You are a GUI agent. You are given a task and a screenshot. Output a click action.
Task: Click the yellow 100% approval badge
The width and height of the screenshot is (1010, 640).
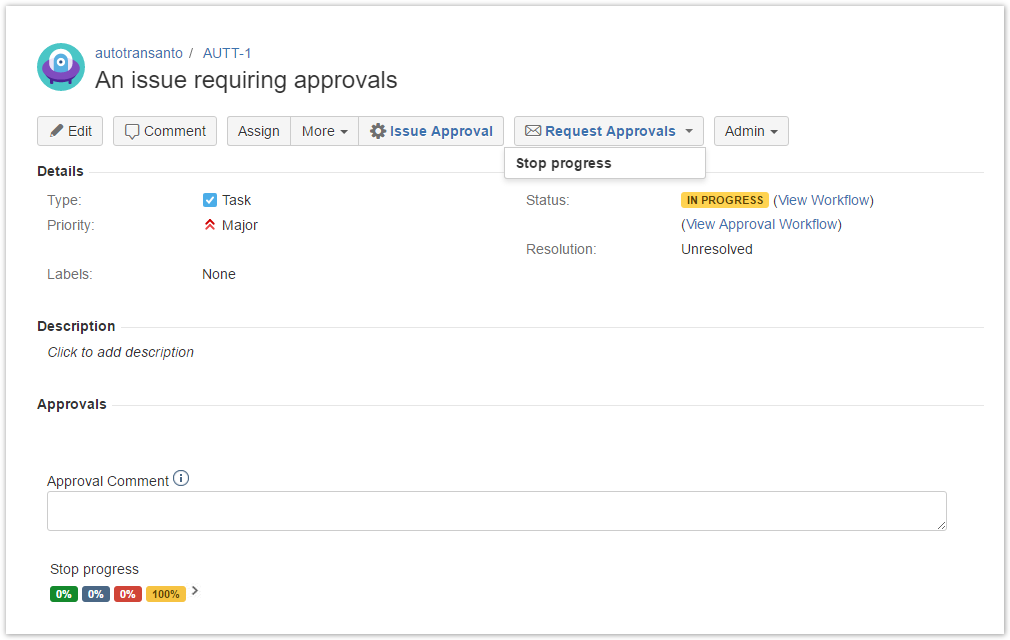coord(166,594)
